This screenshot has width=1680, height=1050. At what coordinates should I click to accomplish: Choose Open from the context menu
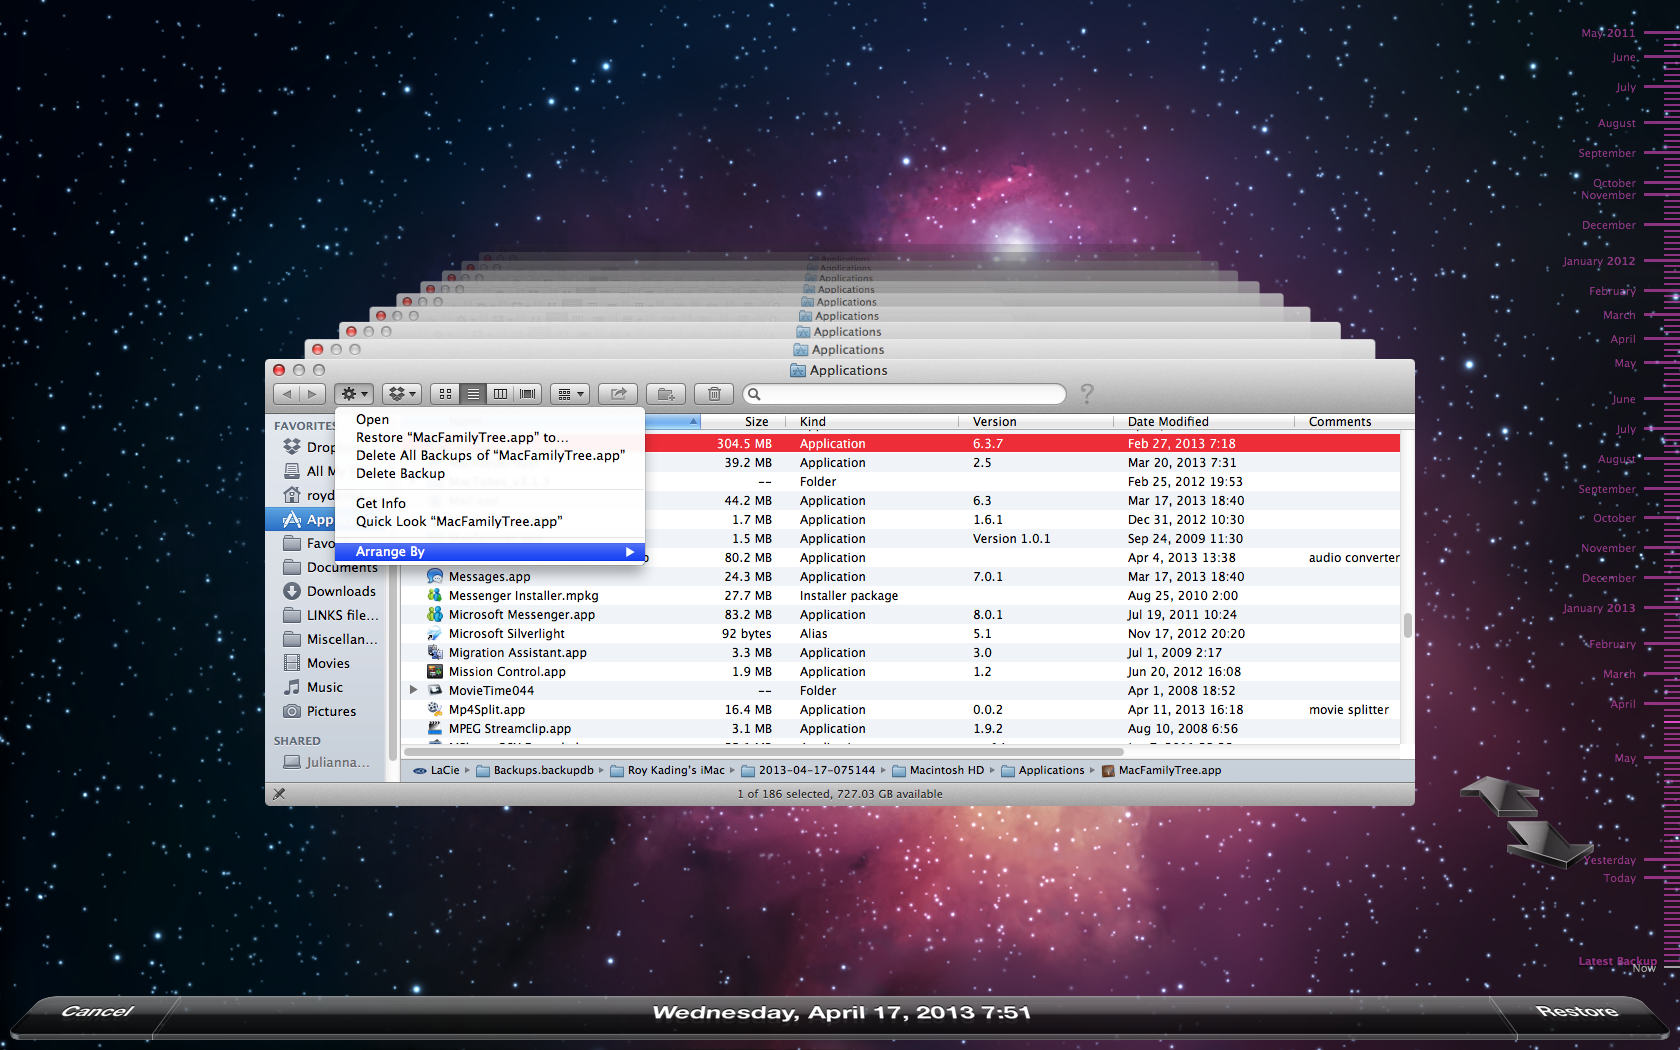coord(490,420)
